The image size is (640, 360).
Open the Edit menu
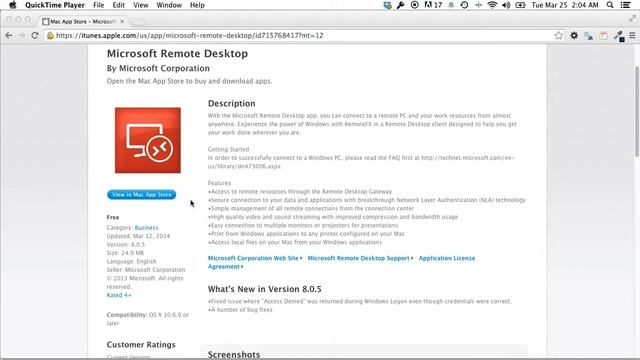[x=118, y=5]
